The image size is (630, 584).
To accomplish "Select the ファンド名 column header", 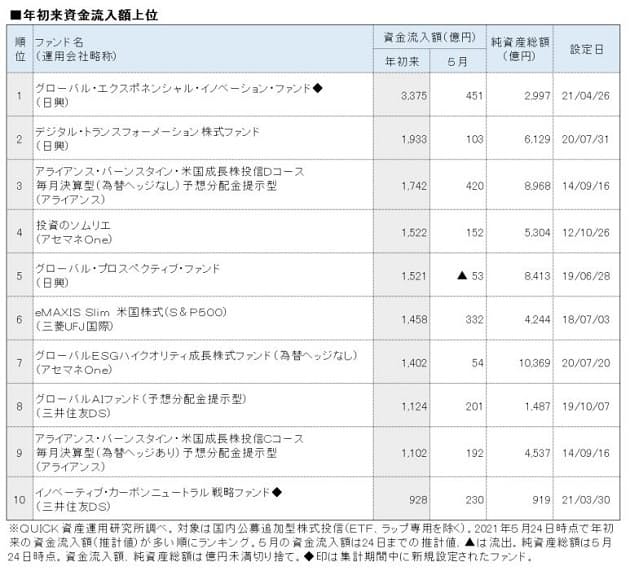I will click(x=59, y=42).
